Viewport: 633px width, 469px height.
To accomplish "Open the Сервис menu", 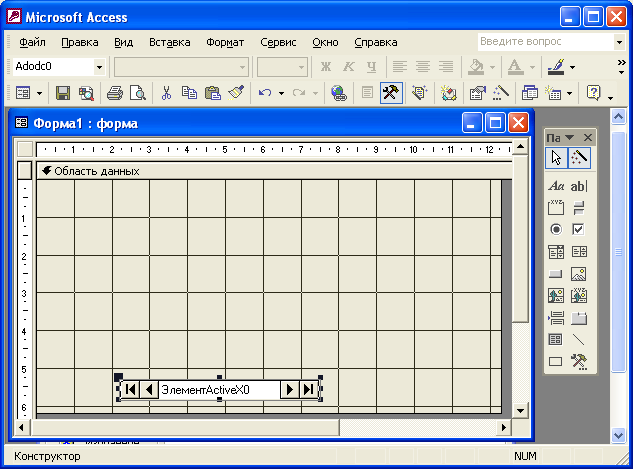I will (278, 42).
